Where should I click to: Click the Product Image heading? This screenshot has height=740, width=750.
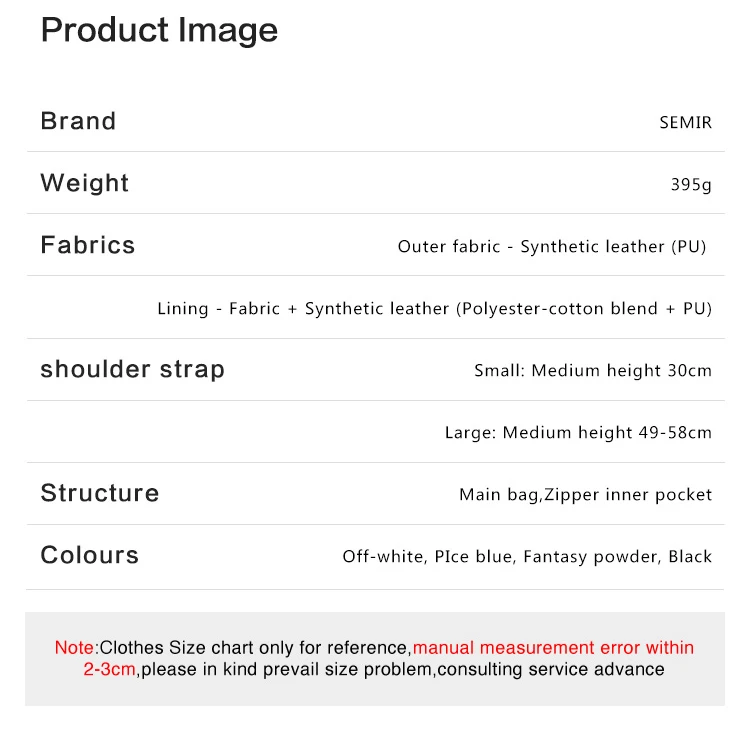click(159, 31)
